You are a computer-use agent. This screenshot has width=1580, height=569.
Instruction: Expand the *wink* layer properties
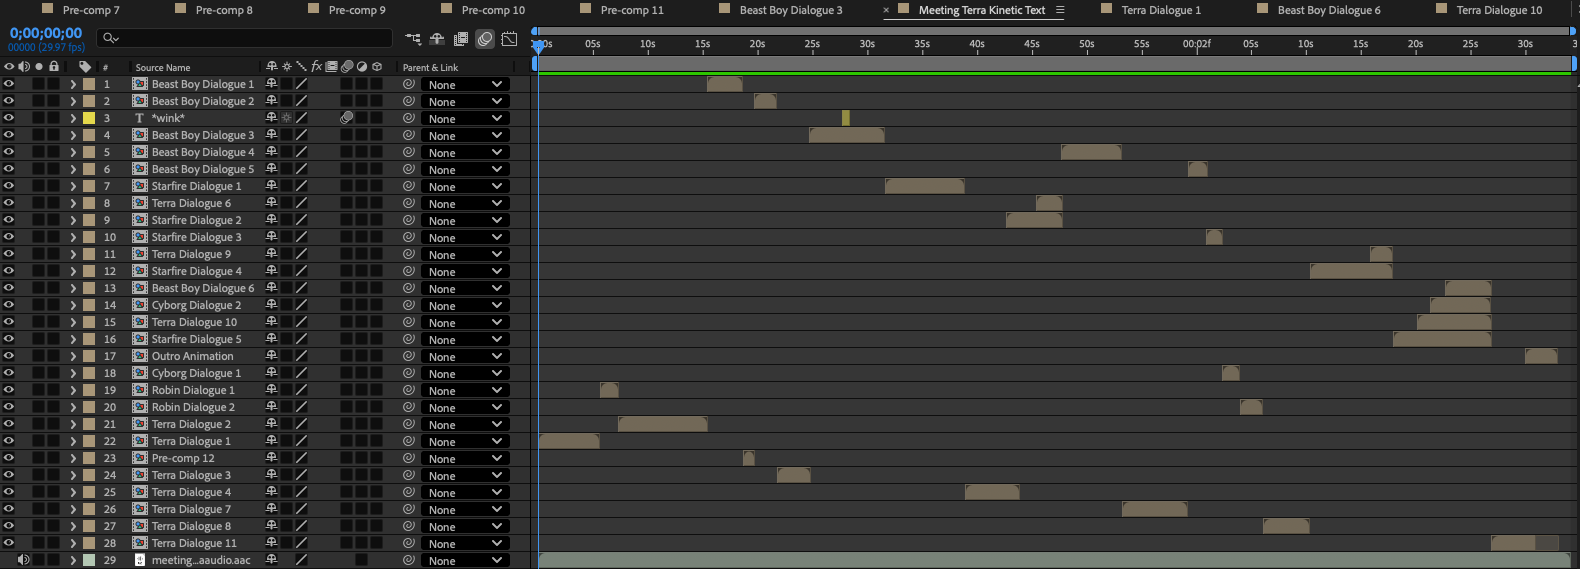(73, 118)
